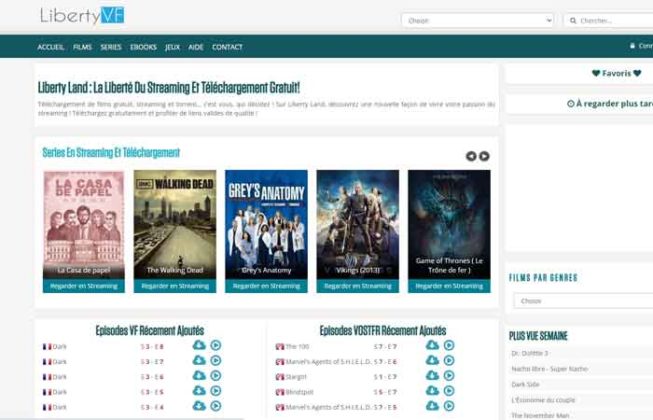Play Agents of S.H.I.E.L.D. S7-E5
653x420 pixels.
pyautogui.click(x=449, y=406)
